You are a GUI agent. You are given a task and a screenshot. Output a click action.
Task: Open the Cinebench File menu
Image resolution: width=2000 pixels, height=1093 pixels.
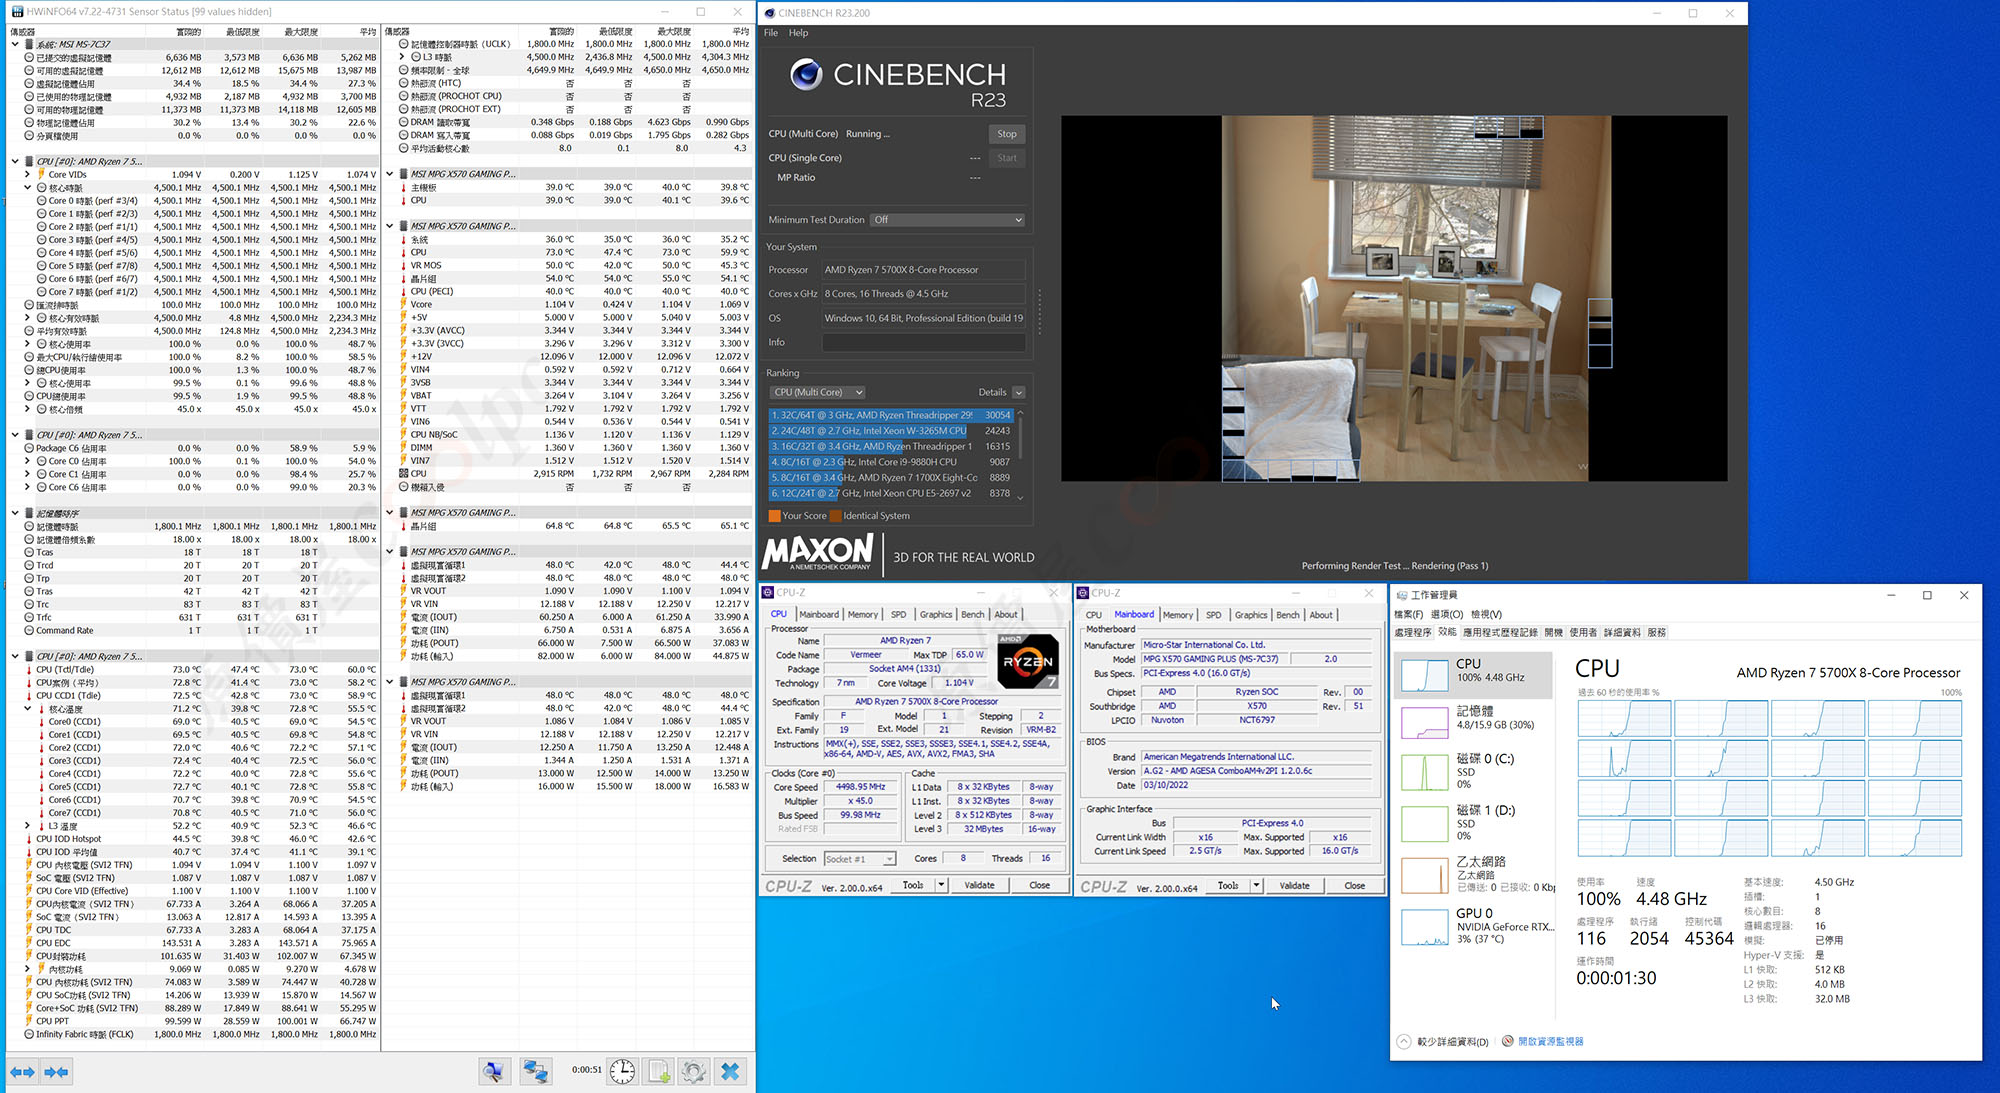(x=770, y=33)
